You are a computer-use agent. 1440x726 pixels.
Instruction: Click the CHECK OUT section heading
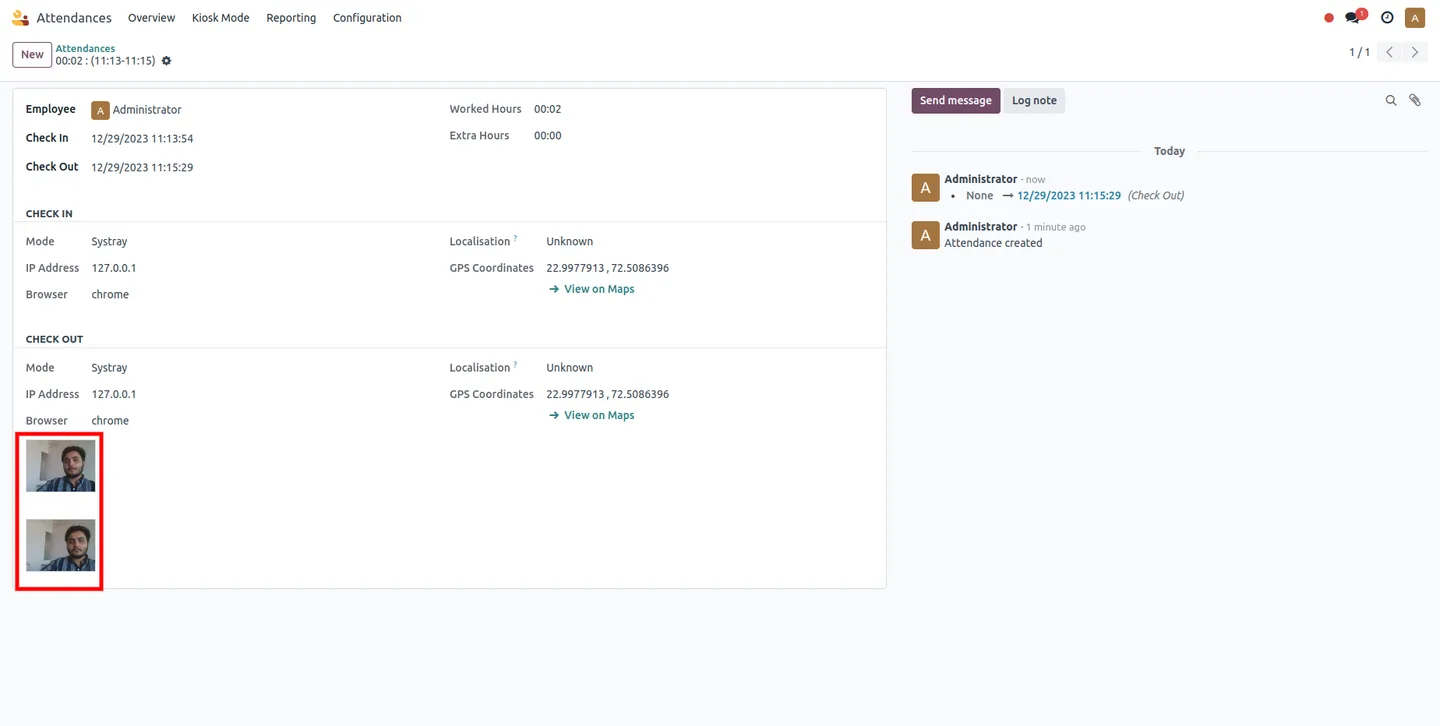click(x=54, y=340)
